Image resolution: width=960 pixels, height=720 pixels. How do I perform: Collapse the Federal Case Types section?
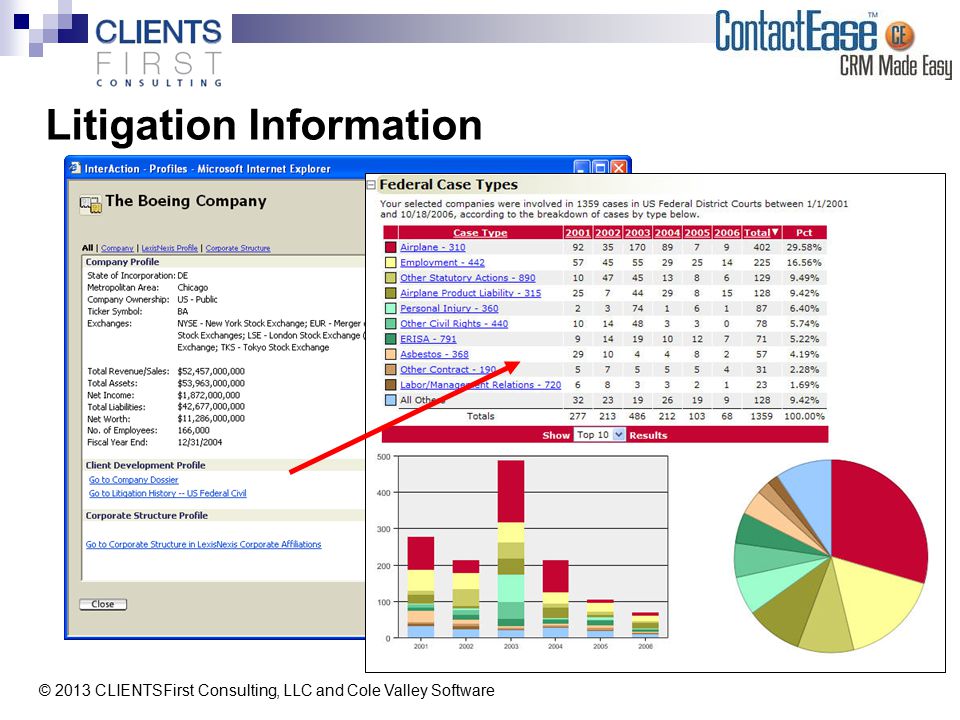coord(371,184)
